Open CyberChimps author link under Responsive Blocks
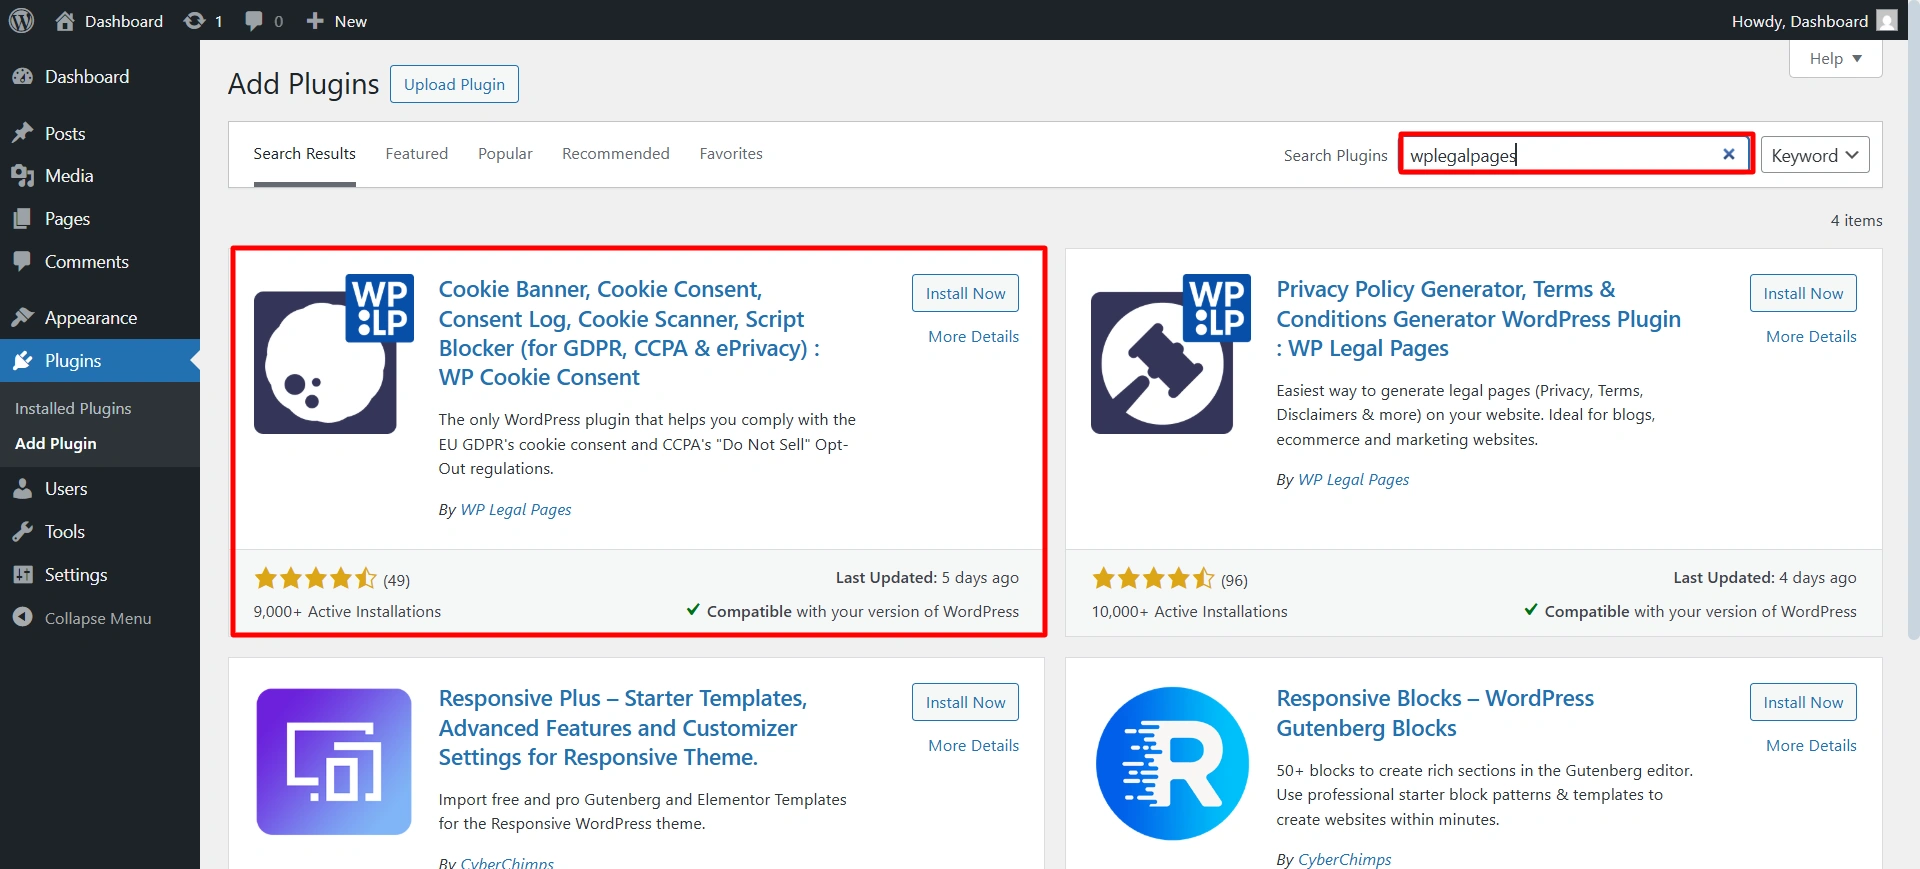The height and width of the screenshot is (869, 1920). pos(1344,859)
